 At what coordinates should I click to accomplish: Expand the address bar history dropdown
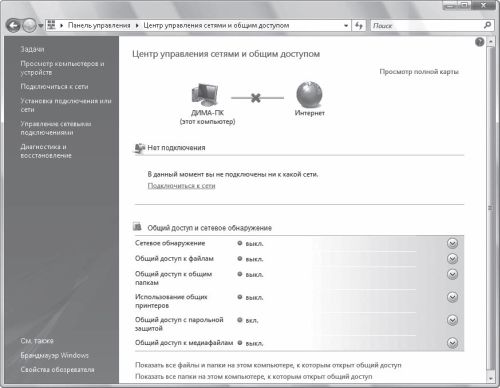point(346,25)
